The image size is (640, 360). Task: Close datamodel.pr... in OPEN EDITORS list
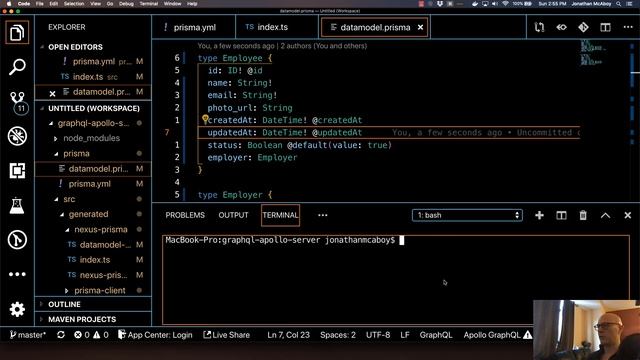pos(52,93)
